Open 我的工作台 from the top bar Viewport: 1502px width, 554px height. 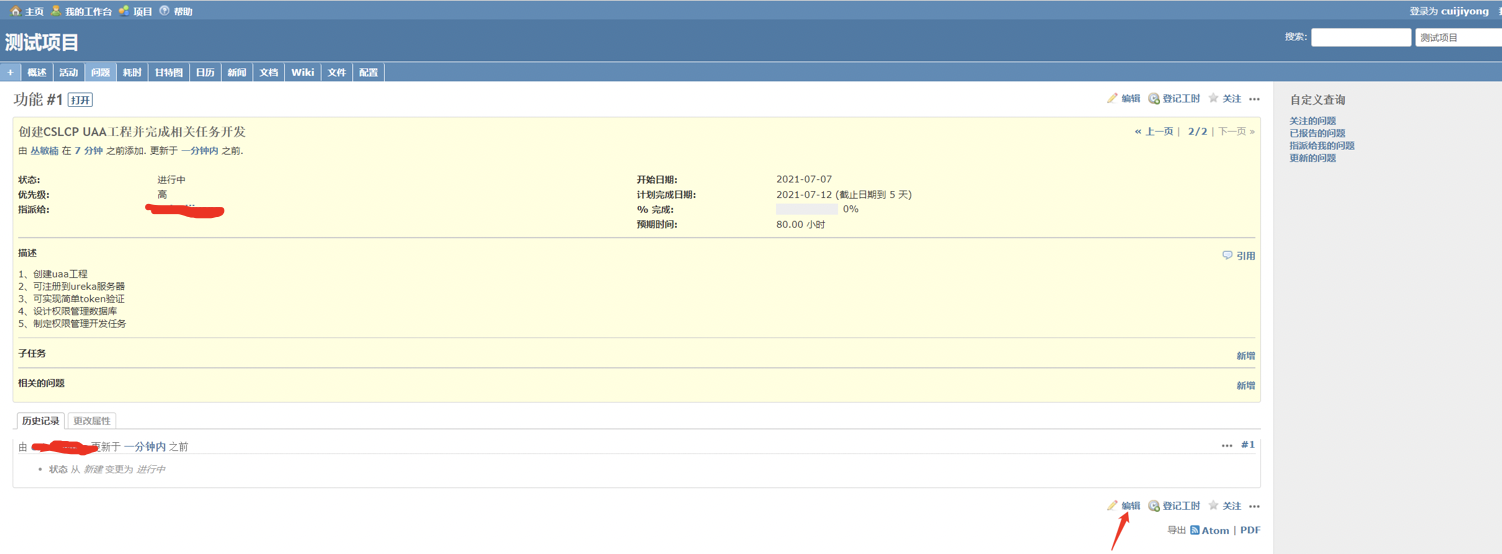coord(81,11)
